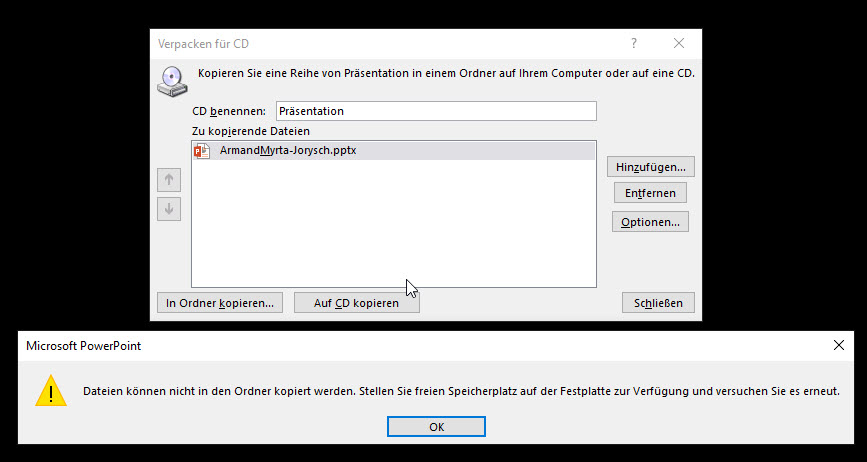Click the 'Microsoft PowerPoint' dialog title
Viewport: 867px width, 462px height.
click(83, 346)
